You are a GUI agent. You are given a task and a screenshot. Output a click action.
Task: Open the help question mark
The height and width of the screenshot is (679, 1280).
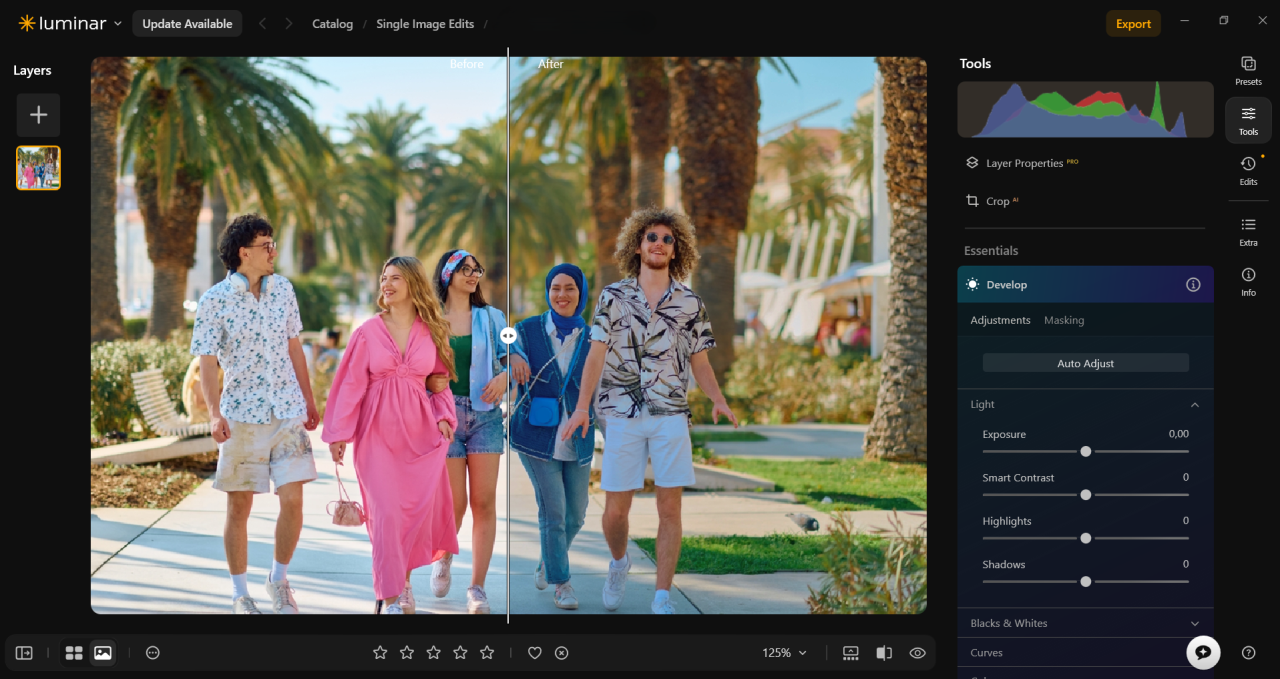1248,652
